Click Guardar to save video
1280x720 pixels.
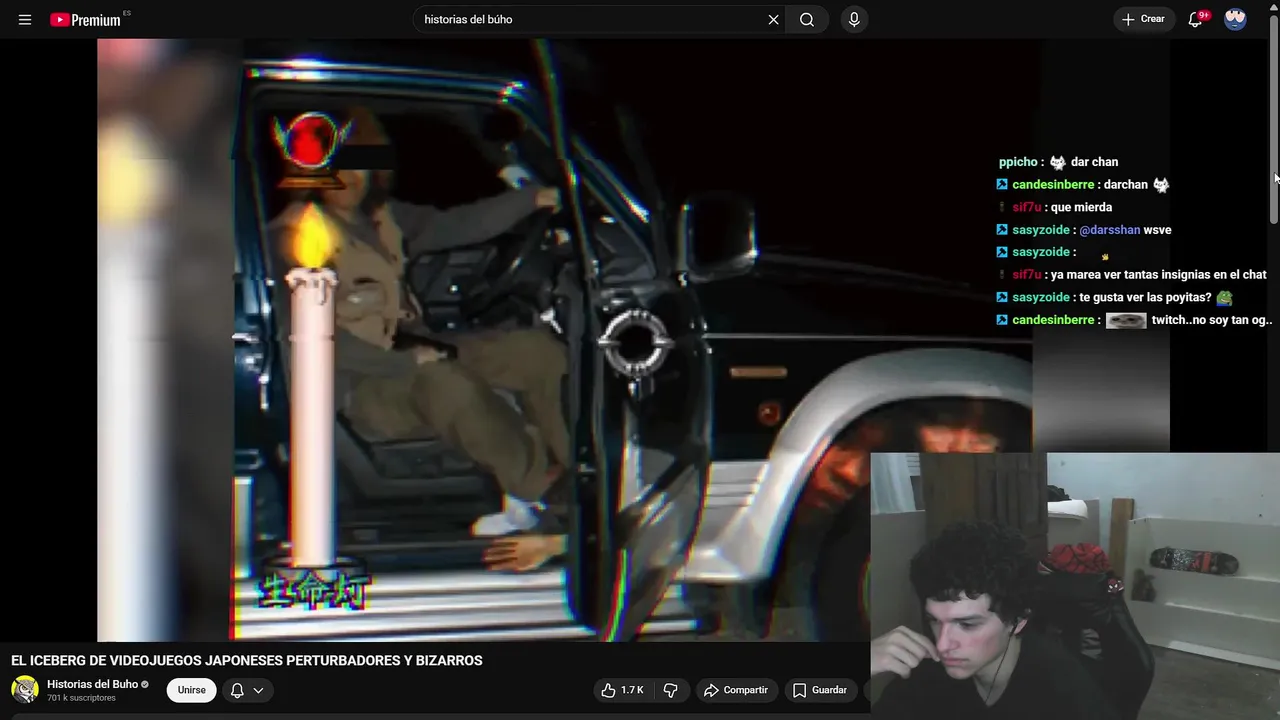[820, 690]
